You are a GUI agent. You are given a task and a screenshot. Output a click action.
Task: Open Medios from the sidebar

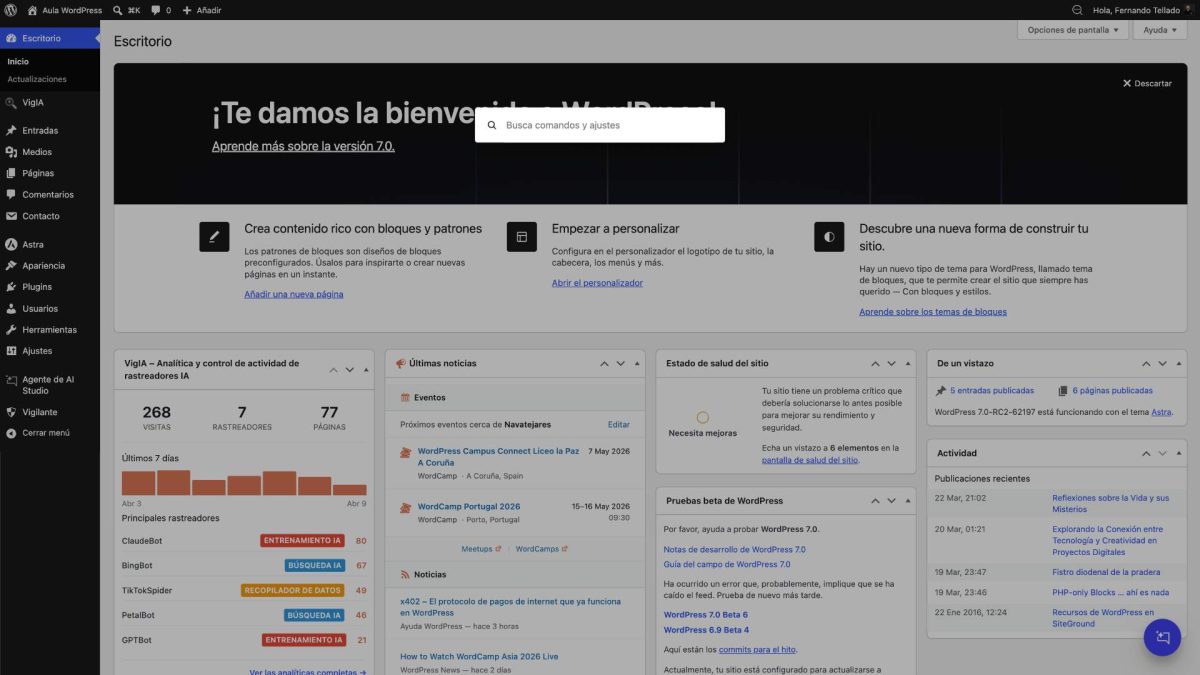44,151
